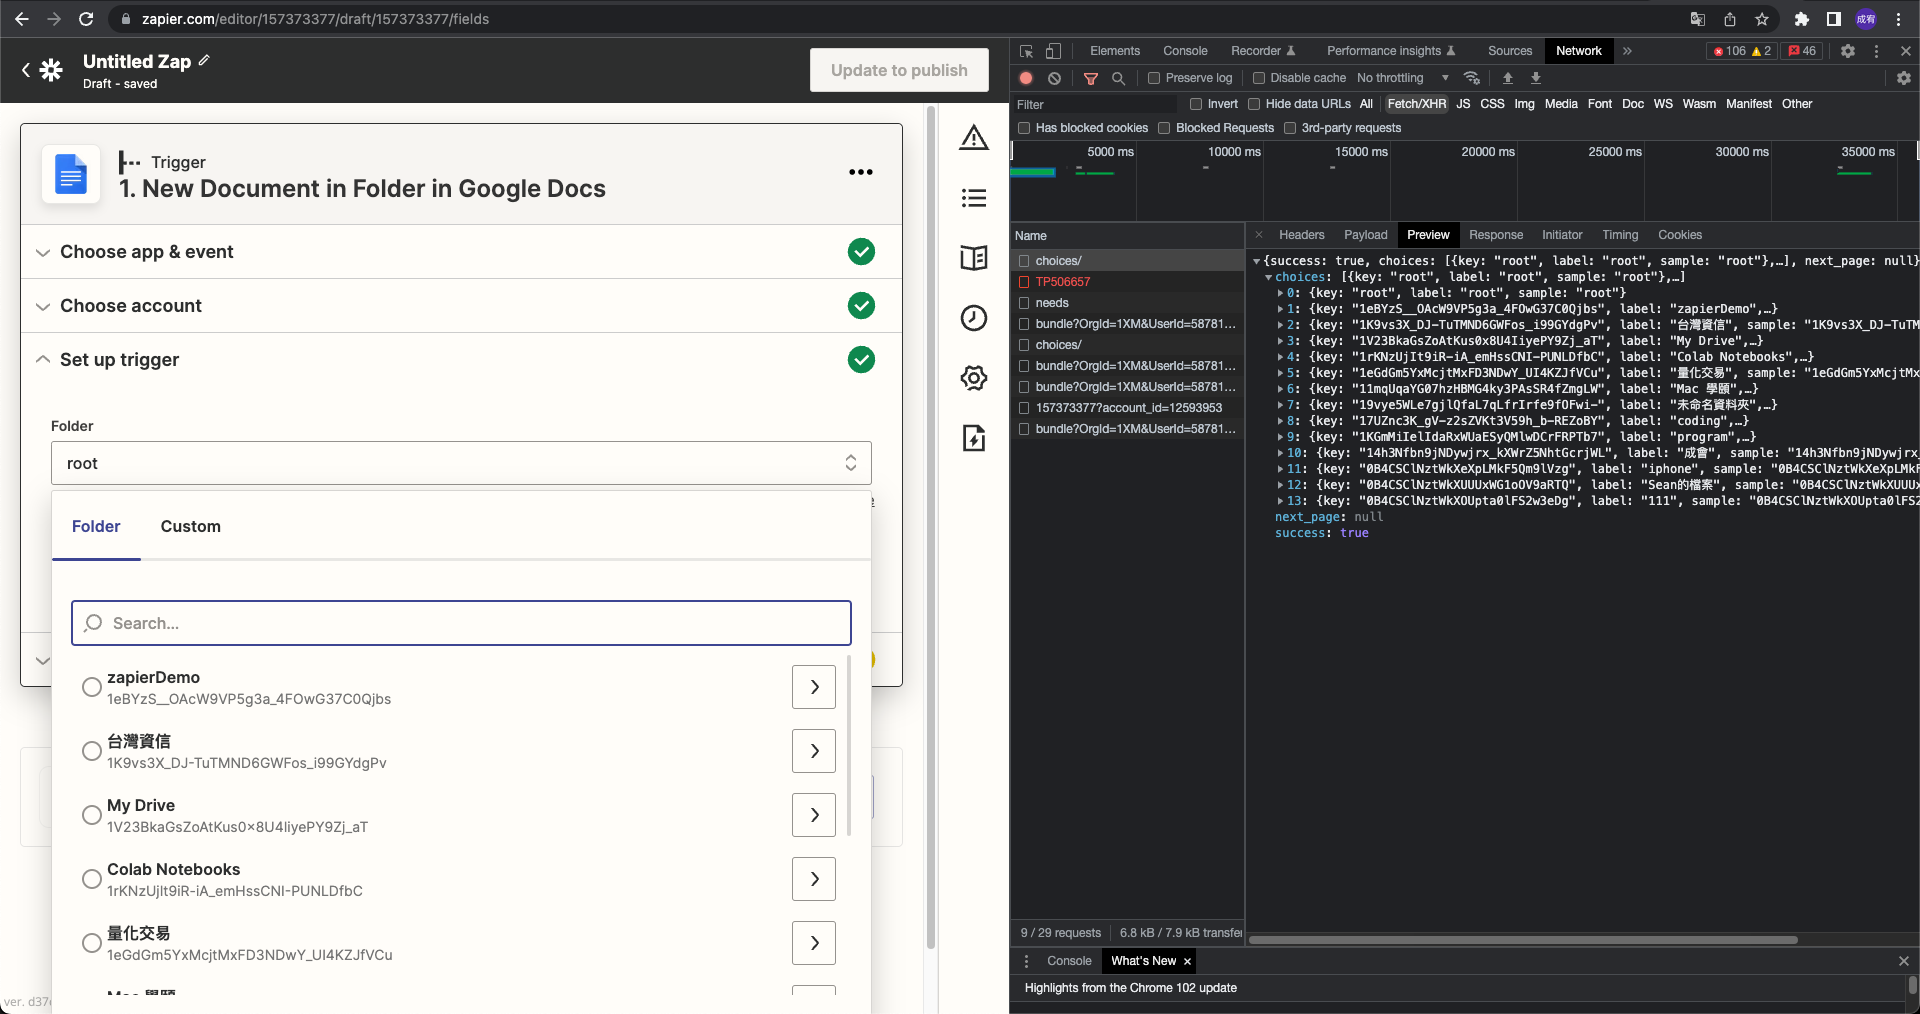Select the zapierDemo folder radio button
The width and height of the screenshot is (1920, 1014).
click(x=92, y=687)
